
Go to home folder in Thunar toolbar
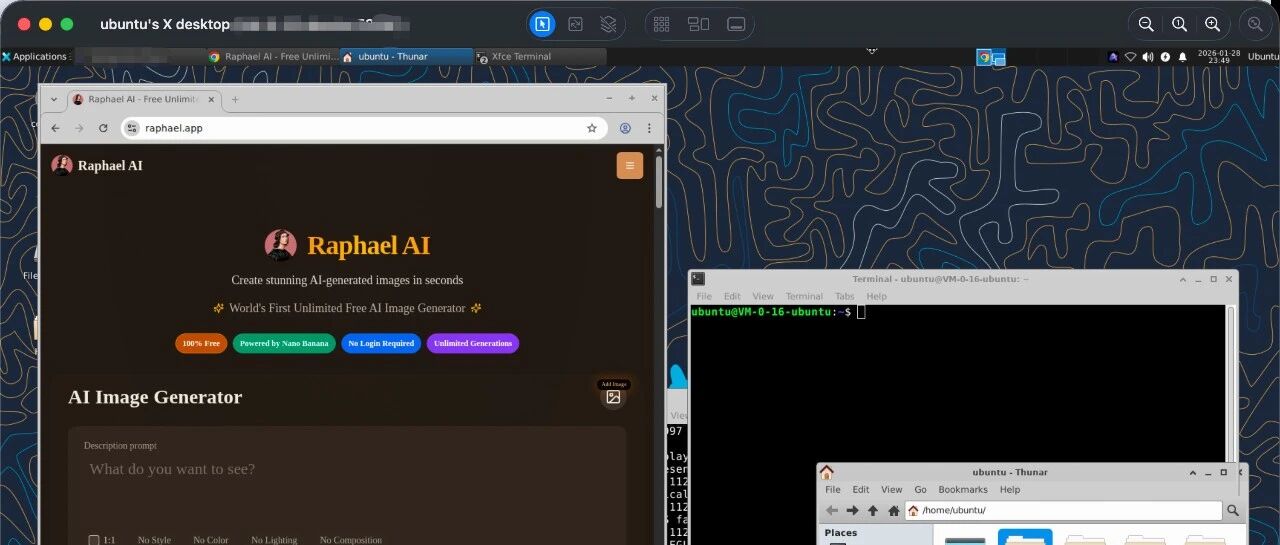tap(894, 510)
